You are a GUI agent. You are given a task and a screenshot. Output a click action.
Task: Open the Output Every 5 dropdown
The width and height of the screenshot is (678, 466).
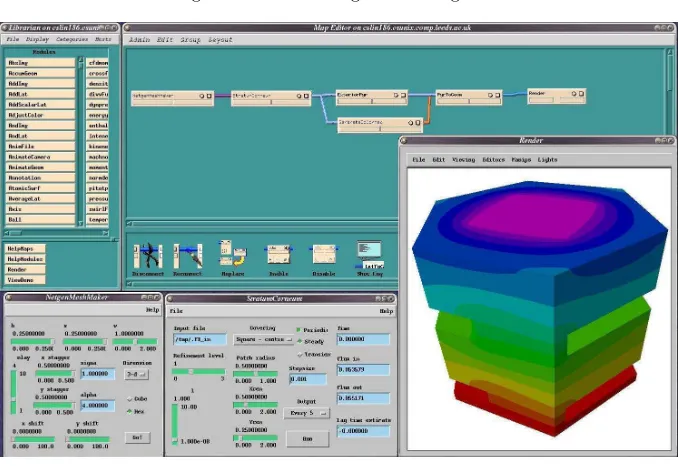point(307,413)
